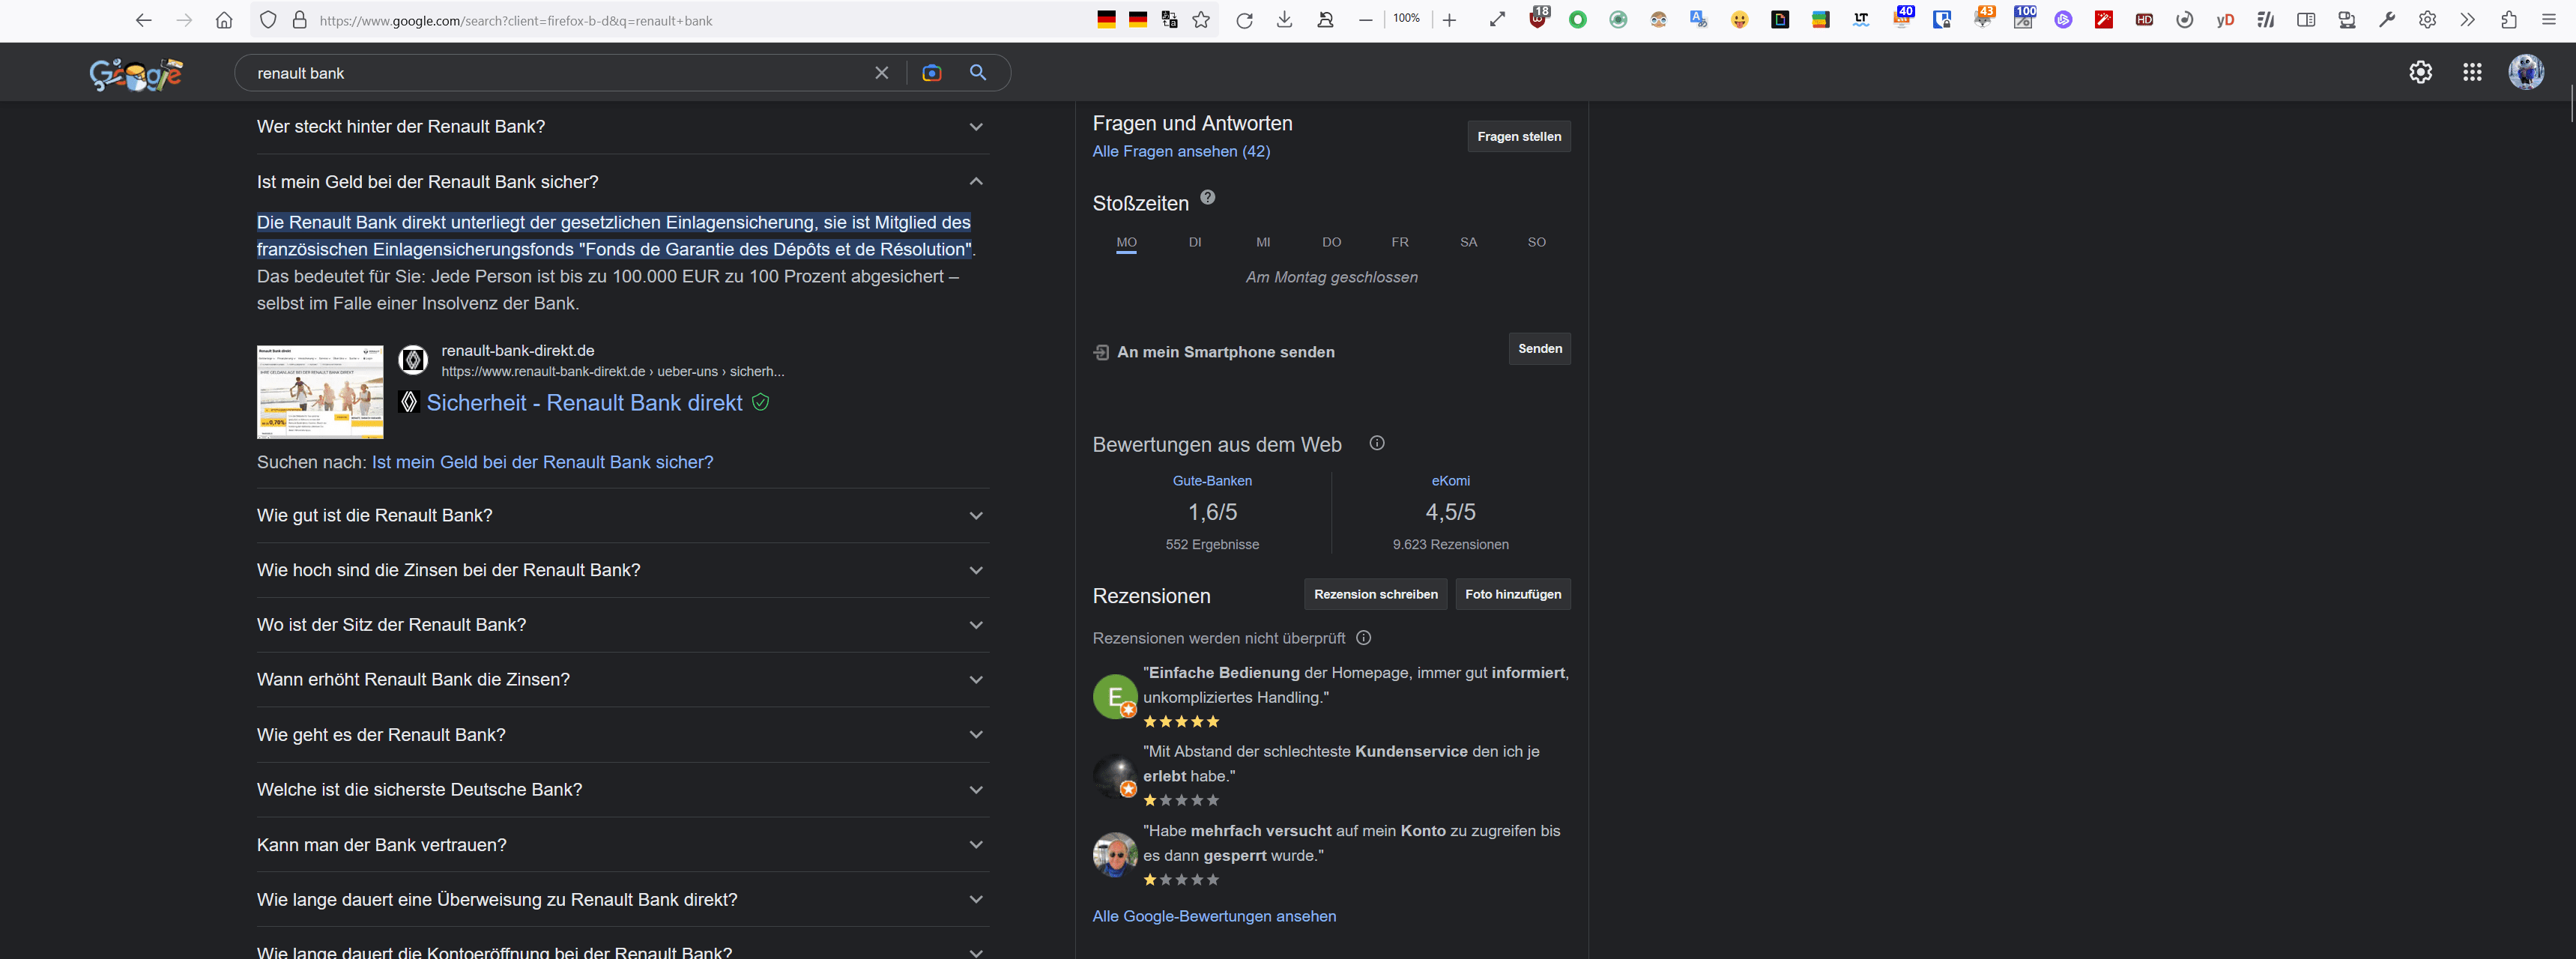Click the 'Fragen stellen' button
This screenshot has width=2576, height=959.
coord(1519,136)
